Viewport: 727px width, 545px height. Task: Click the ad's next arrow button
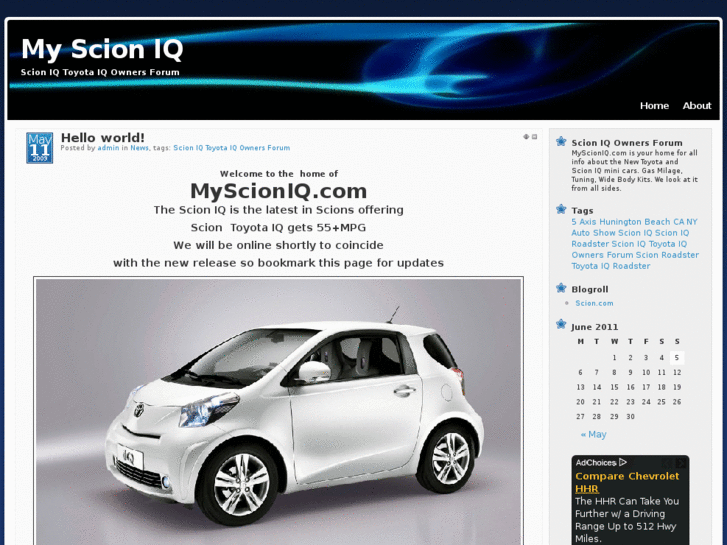[681, 463]
